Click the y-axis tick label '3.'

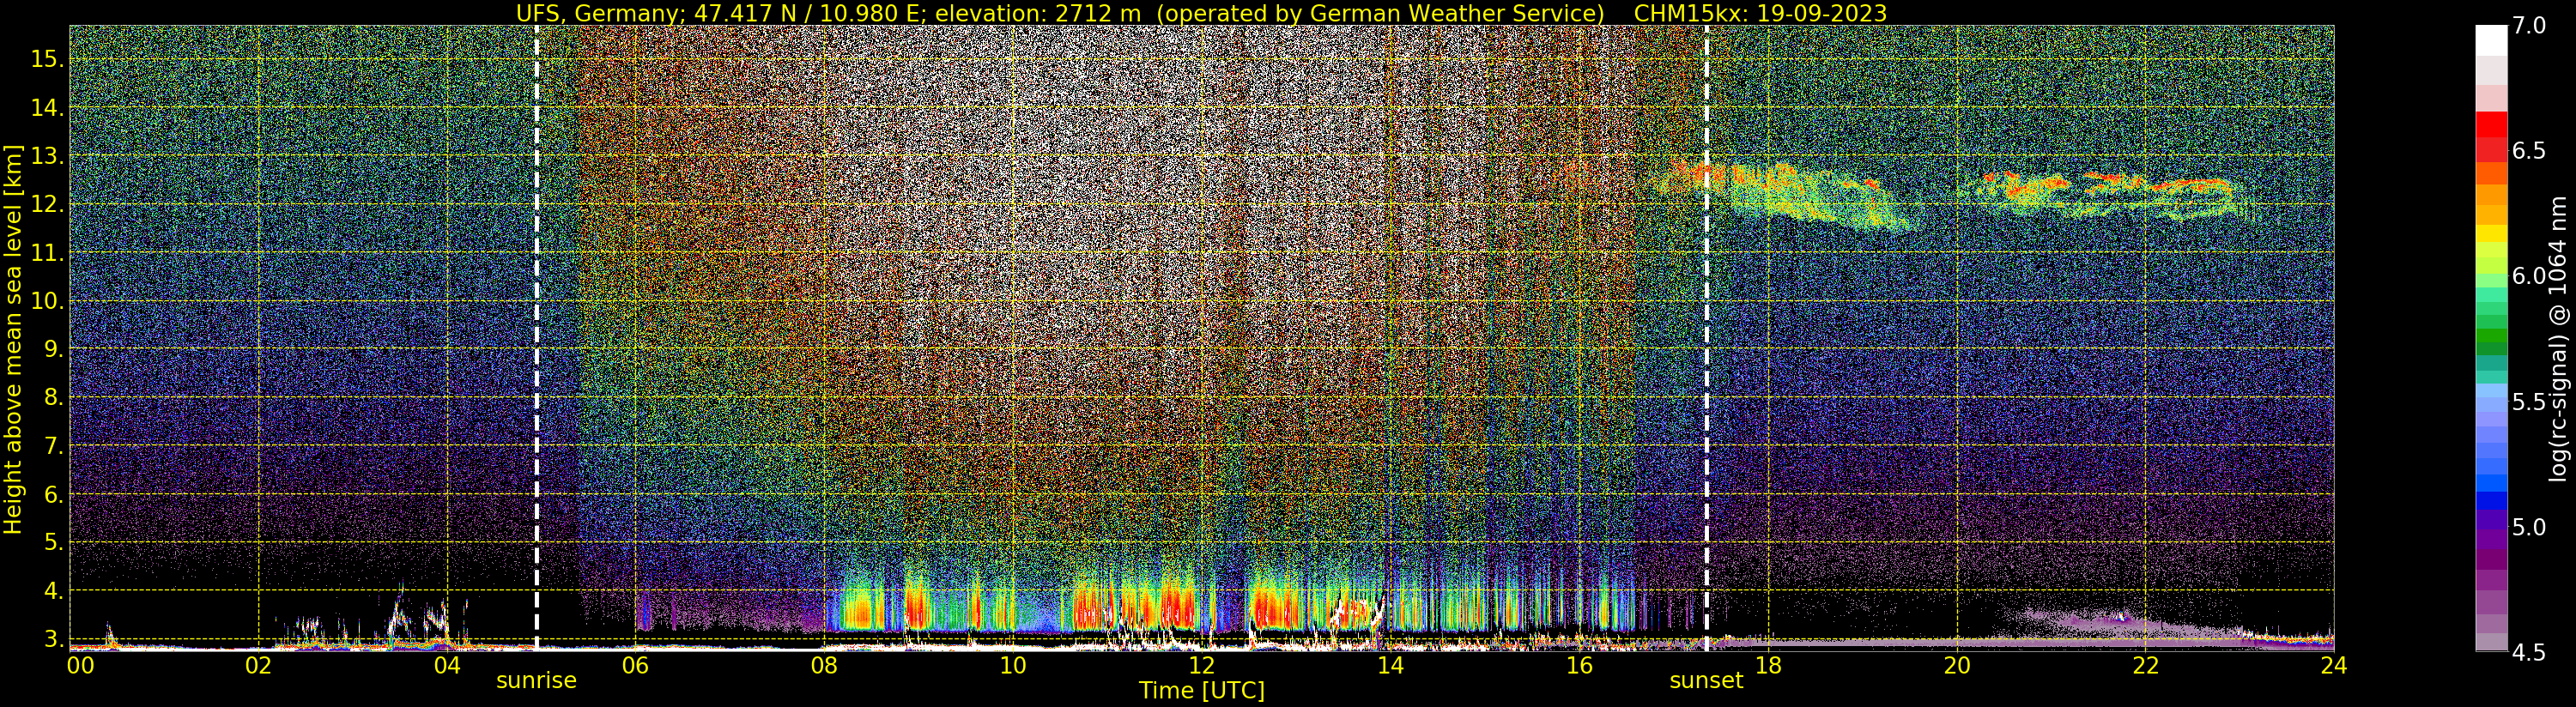(x=54, y=639)
